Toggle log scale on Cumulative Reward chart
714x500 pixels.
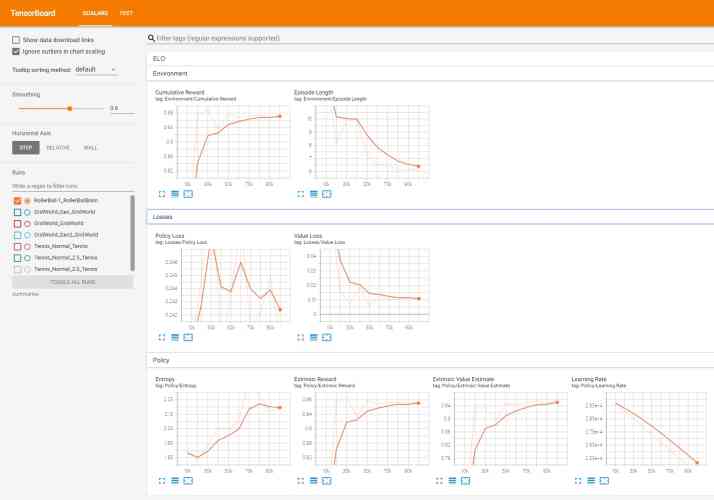tap(175, 194)
